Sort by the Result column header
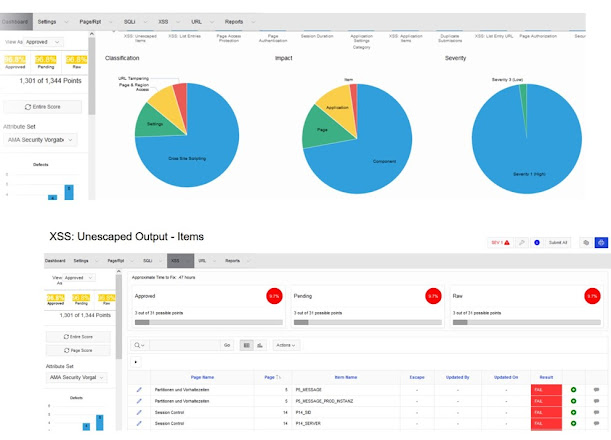611x440 pixels. click(x=546, y=377)
